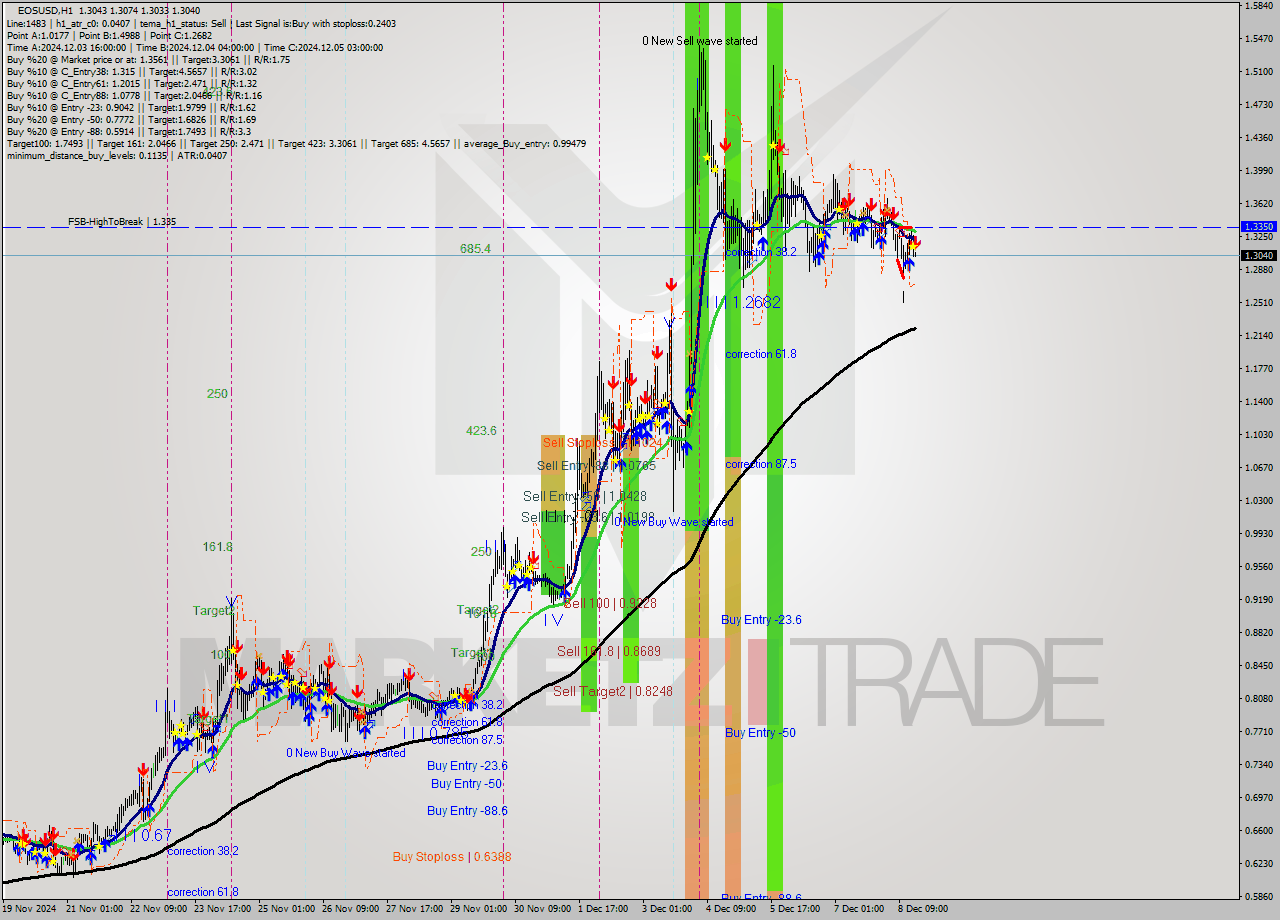1280x920 pixels.
Task: Click the '0 New Sell wave started' label
Action: tap(700, 41)
